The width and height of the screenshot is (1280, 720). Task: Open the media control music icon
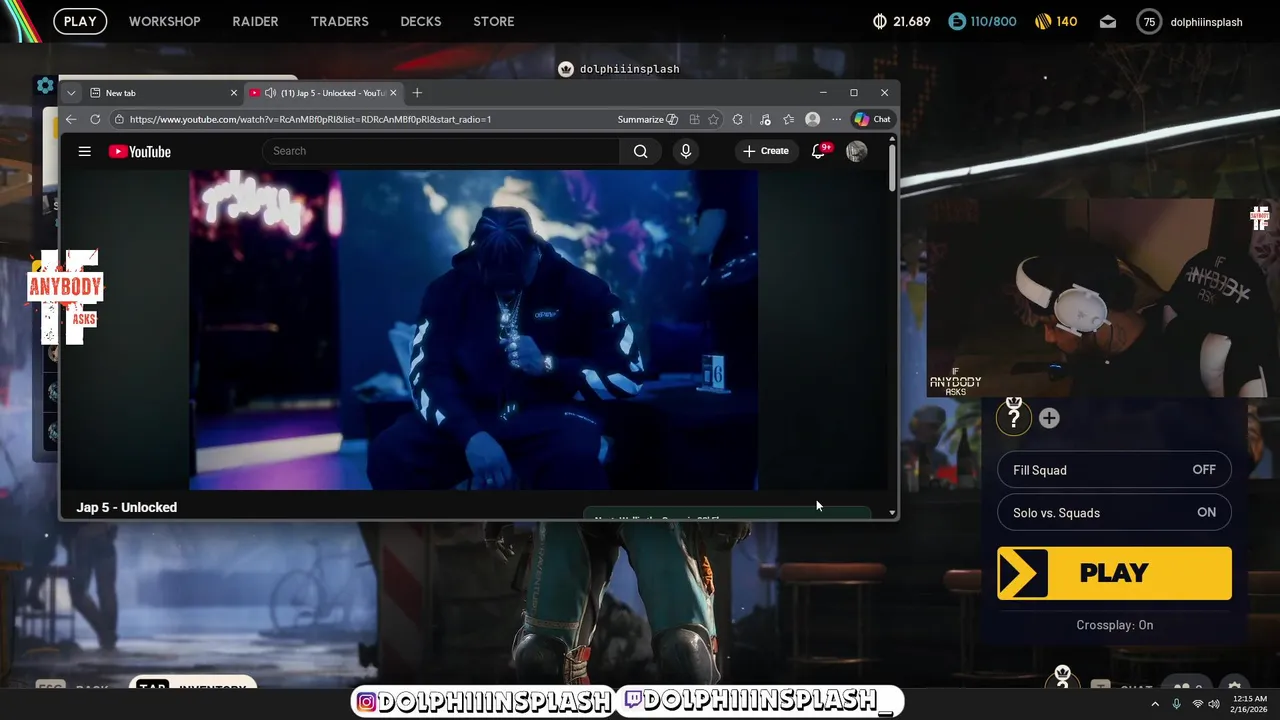[x=765, y=119]
